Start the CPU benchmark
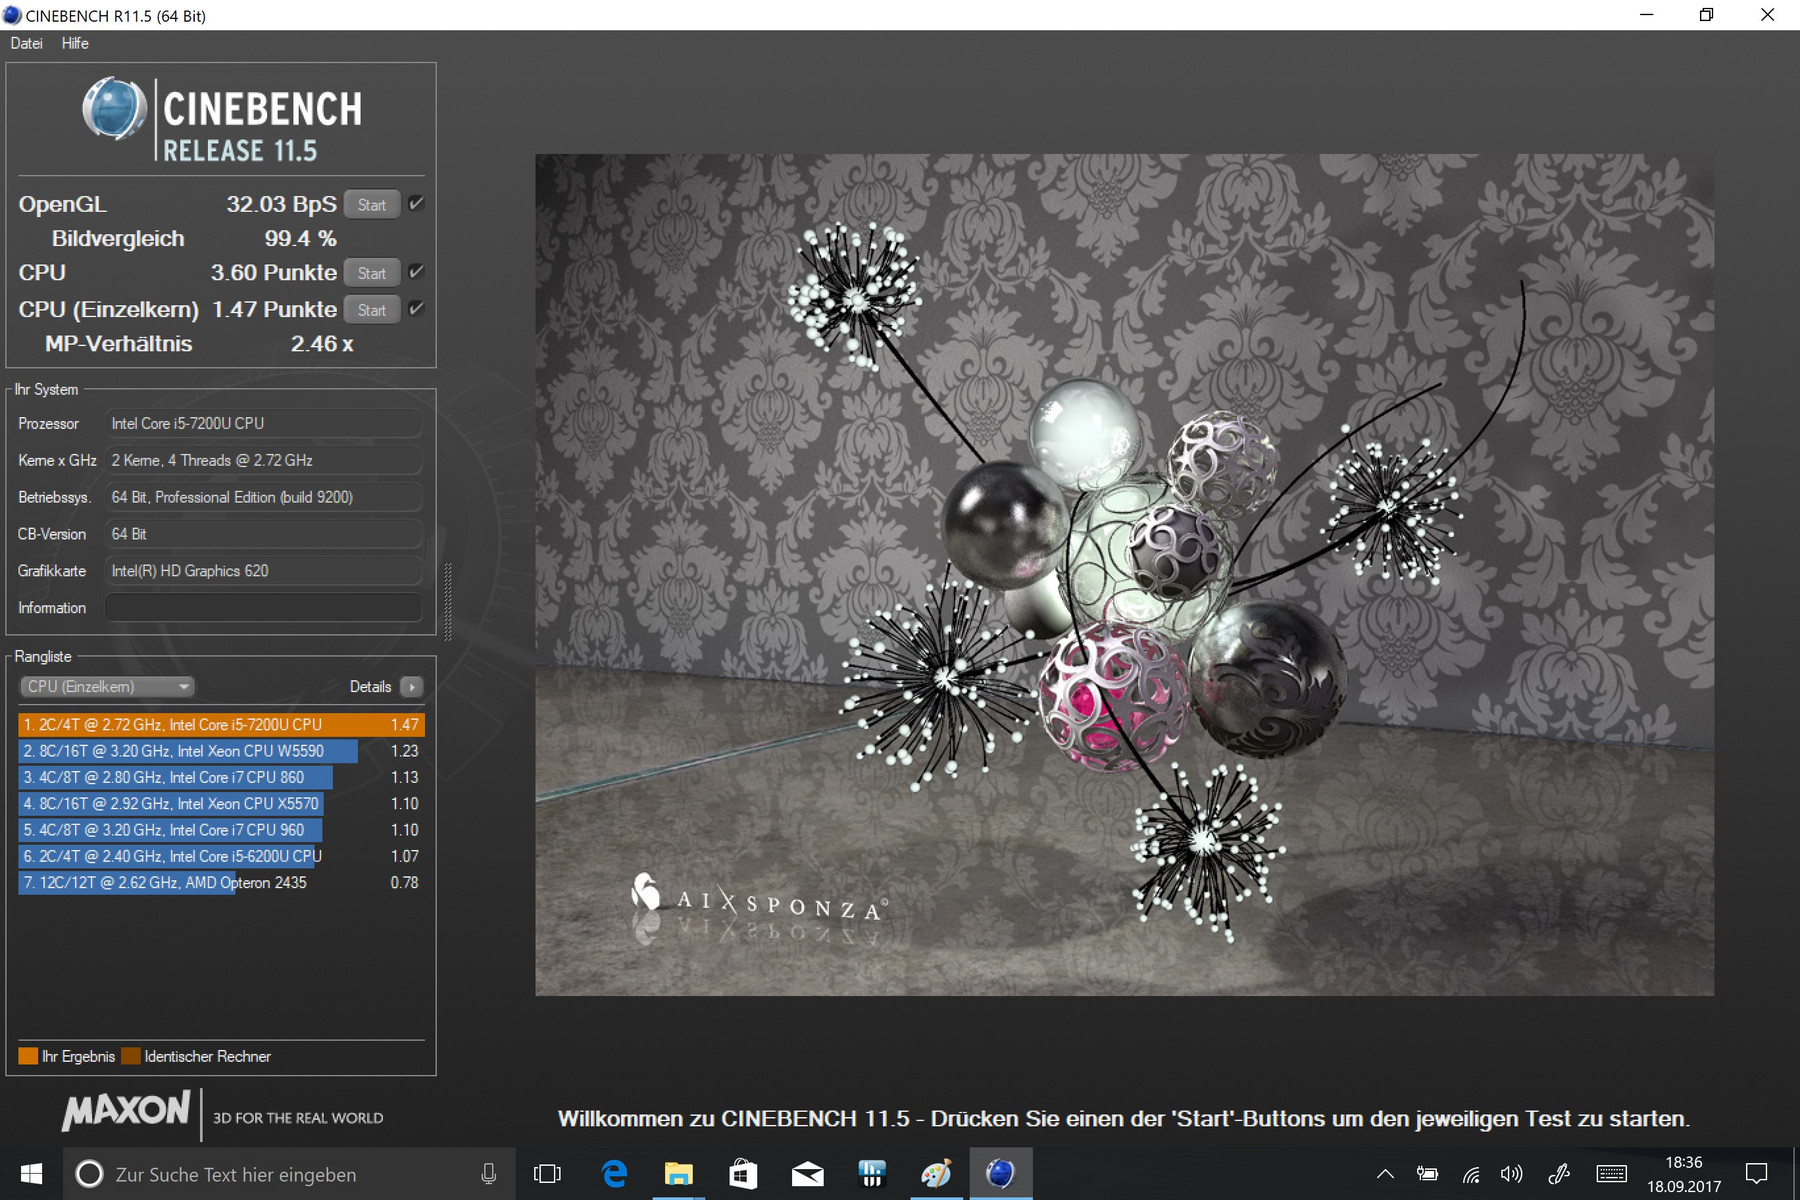The height and width of the screenshot is (1200, 1800). pos(372,273)
